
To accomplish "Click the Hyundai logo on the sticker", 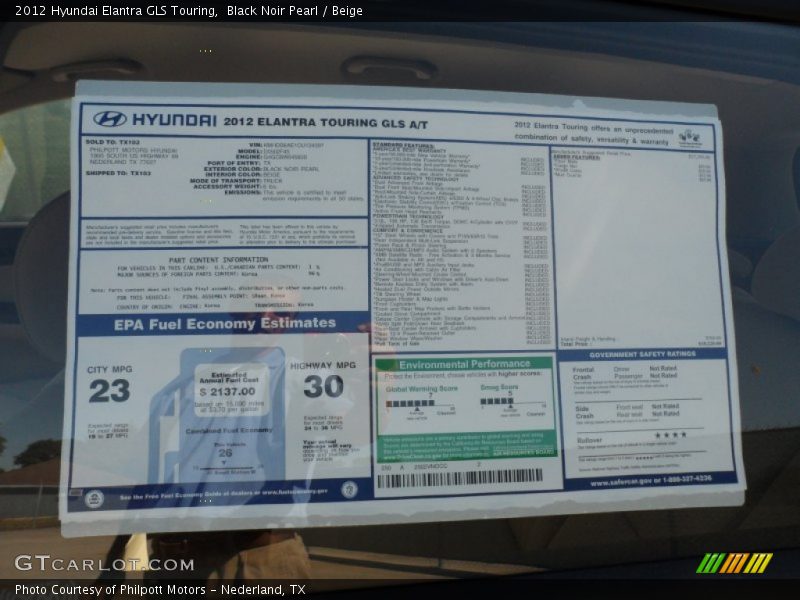I will 110,119.
